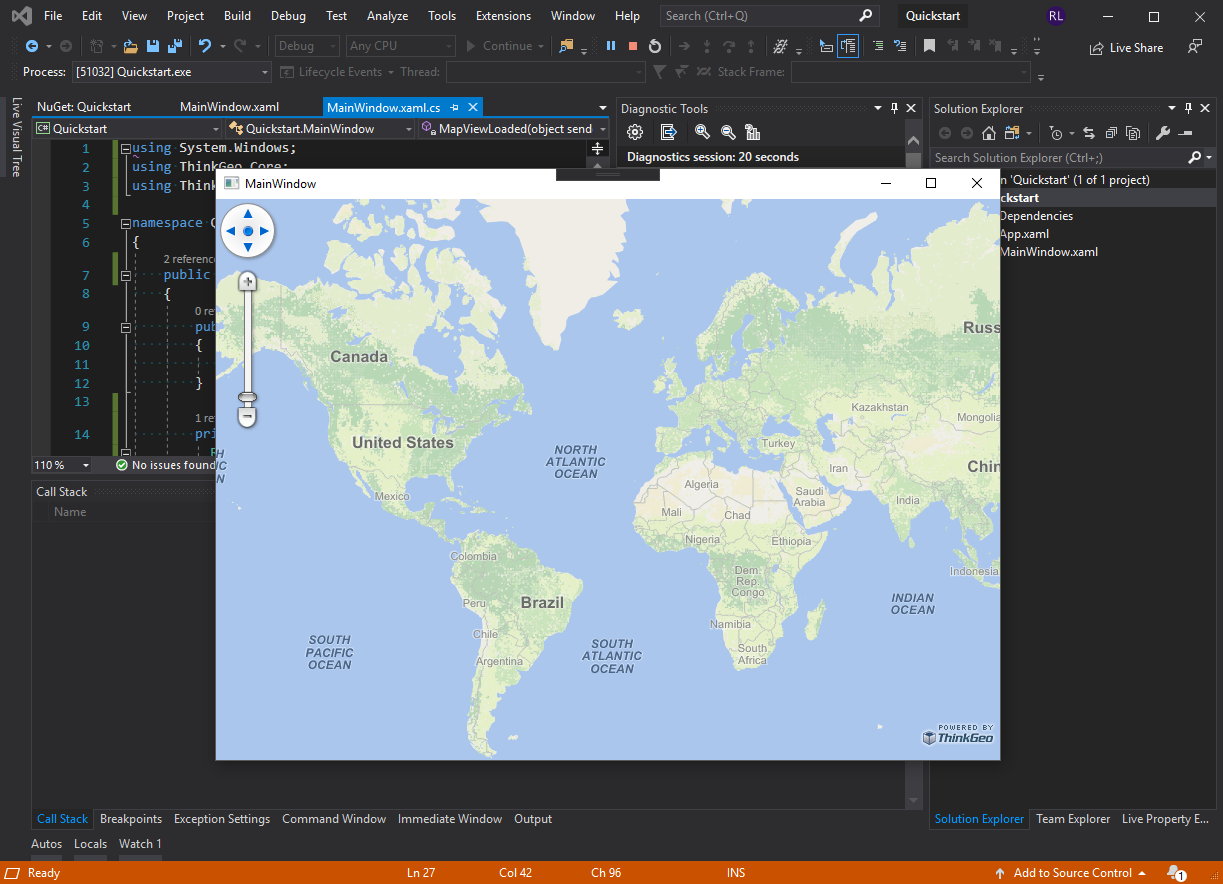Image resolution: width=1223 pixels, height=884 pixels.
Task: Restart the debugger from the toolbar
Action: (x=654, y=46)
